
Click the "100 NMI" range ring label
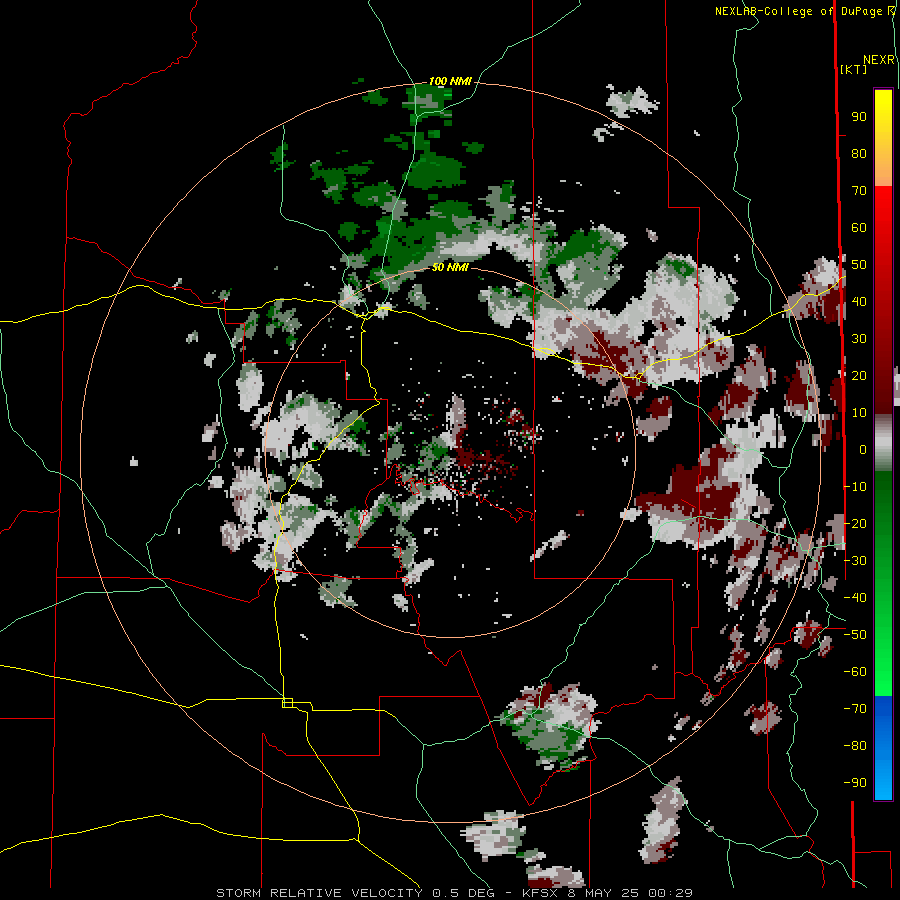[450, 82]
